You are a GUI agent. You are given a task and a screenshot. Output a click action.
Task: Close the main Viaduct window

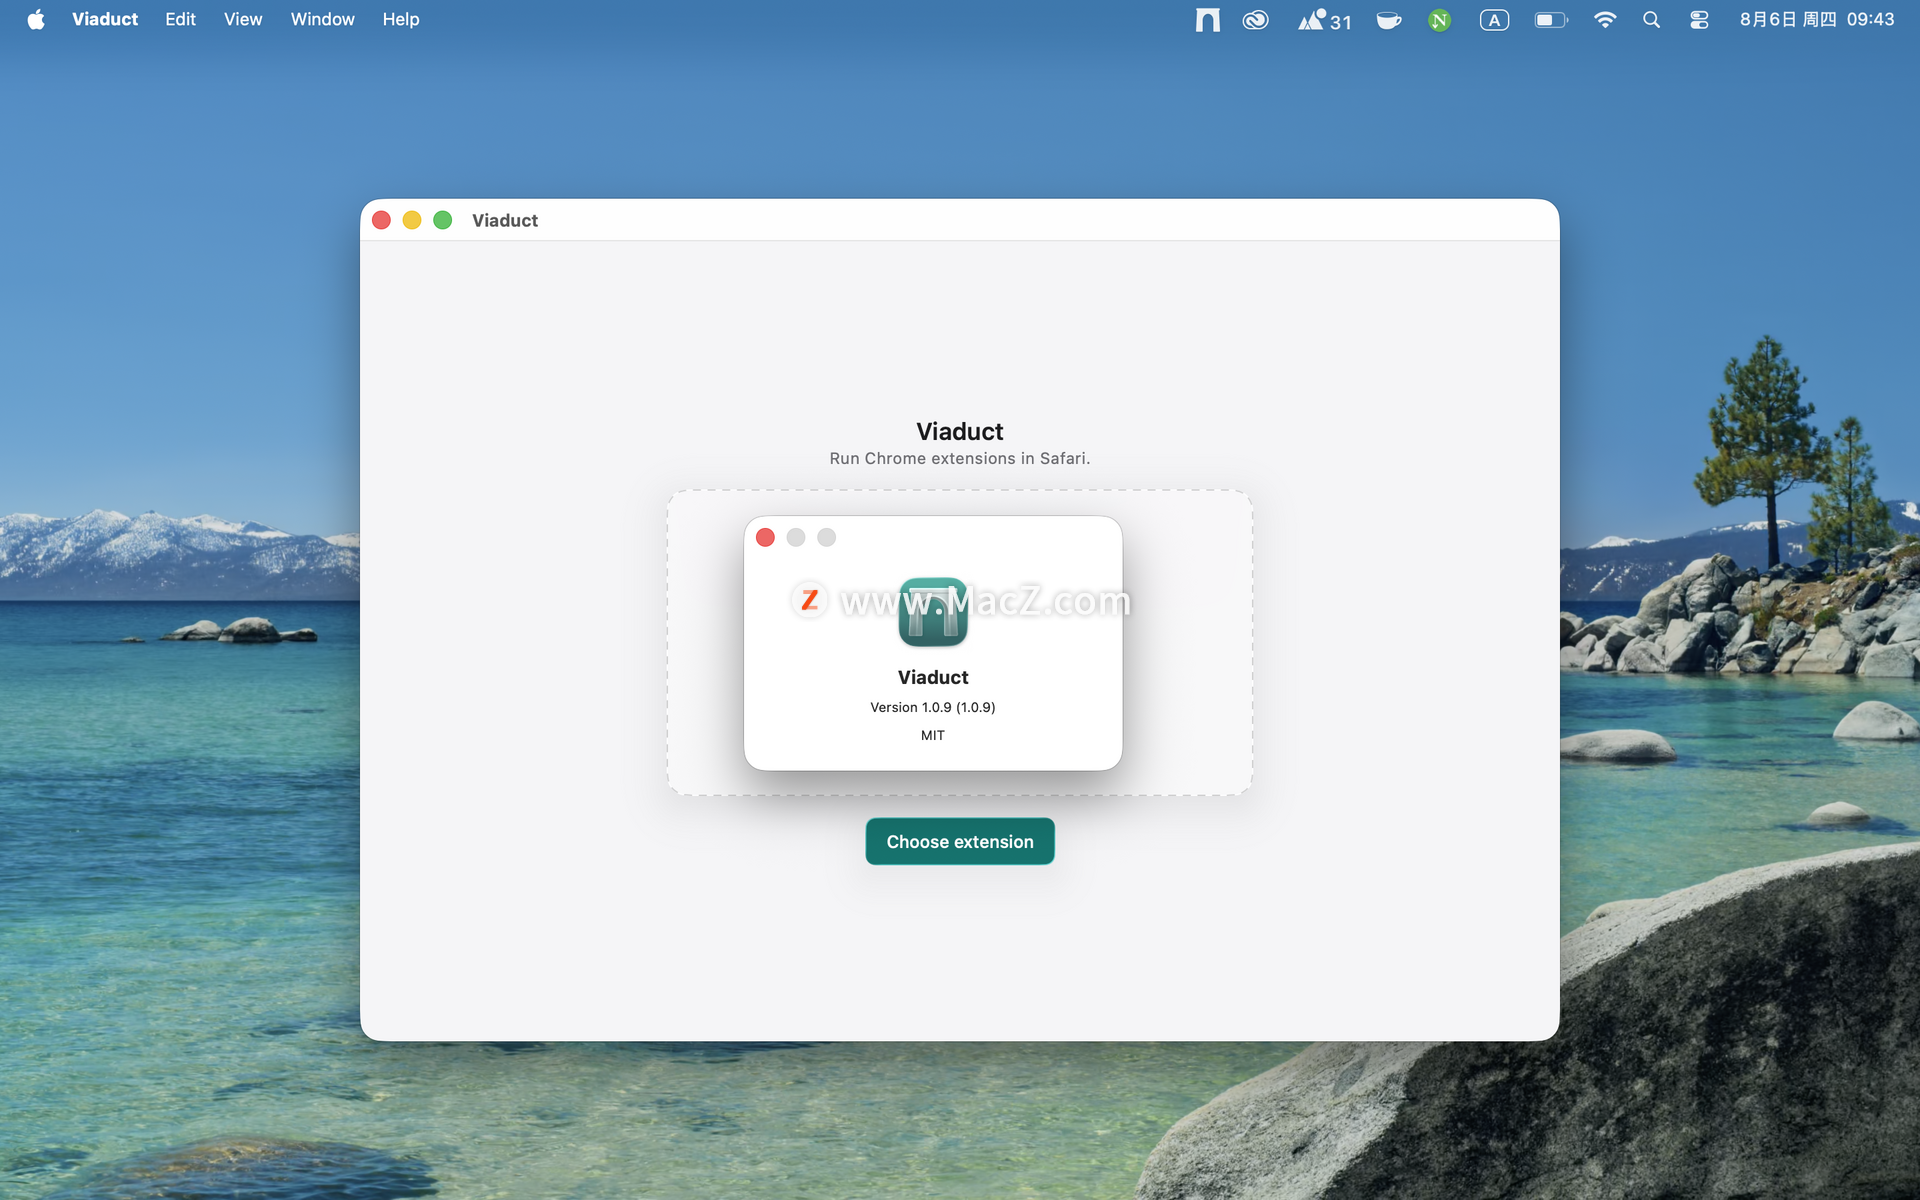[381, 220]
